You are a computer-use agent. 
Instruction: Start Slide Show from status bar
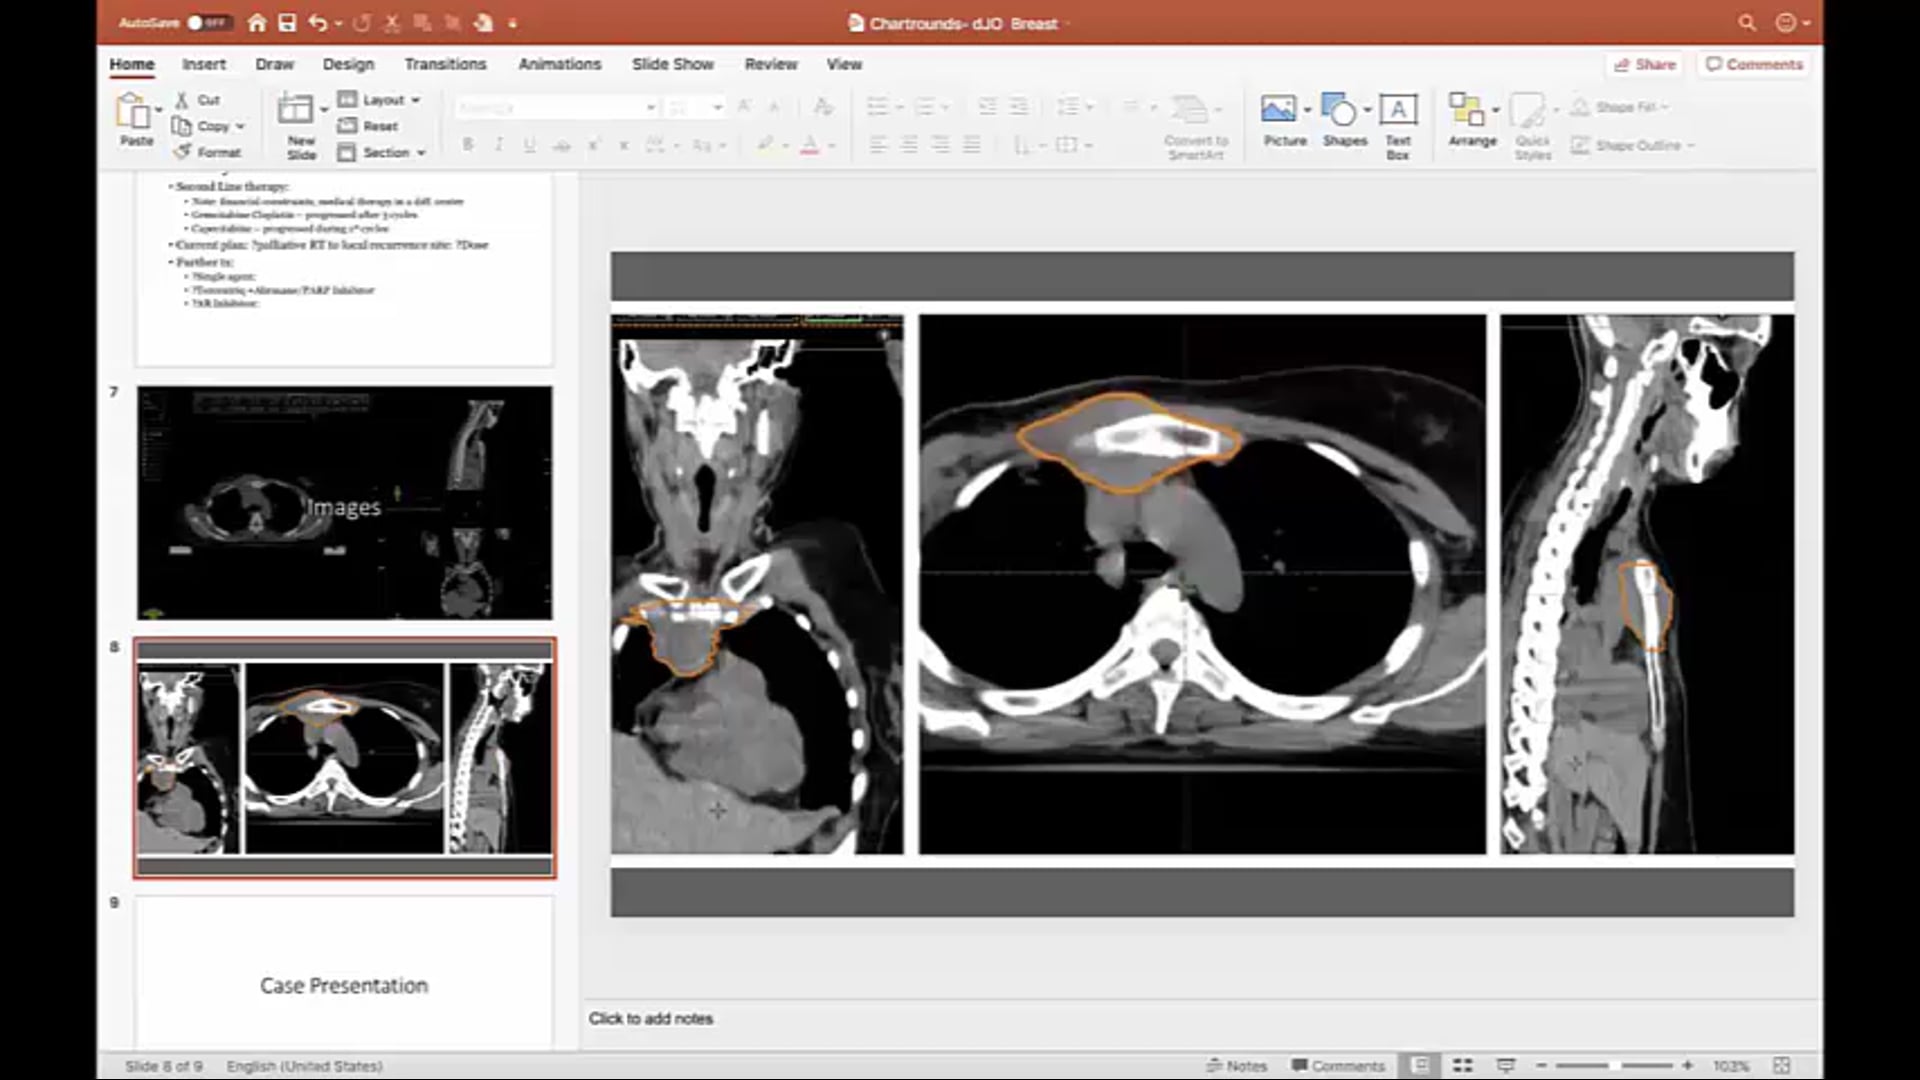1505,1064
